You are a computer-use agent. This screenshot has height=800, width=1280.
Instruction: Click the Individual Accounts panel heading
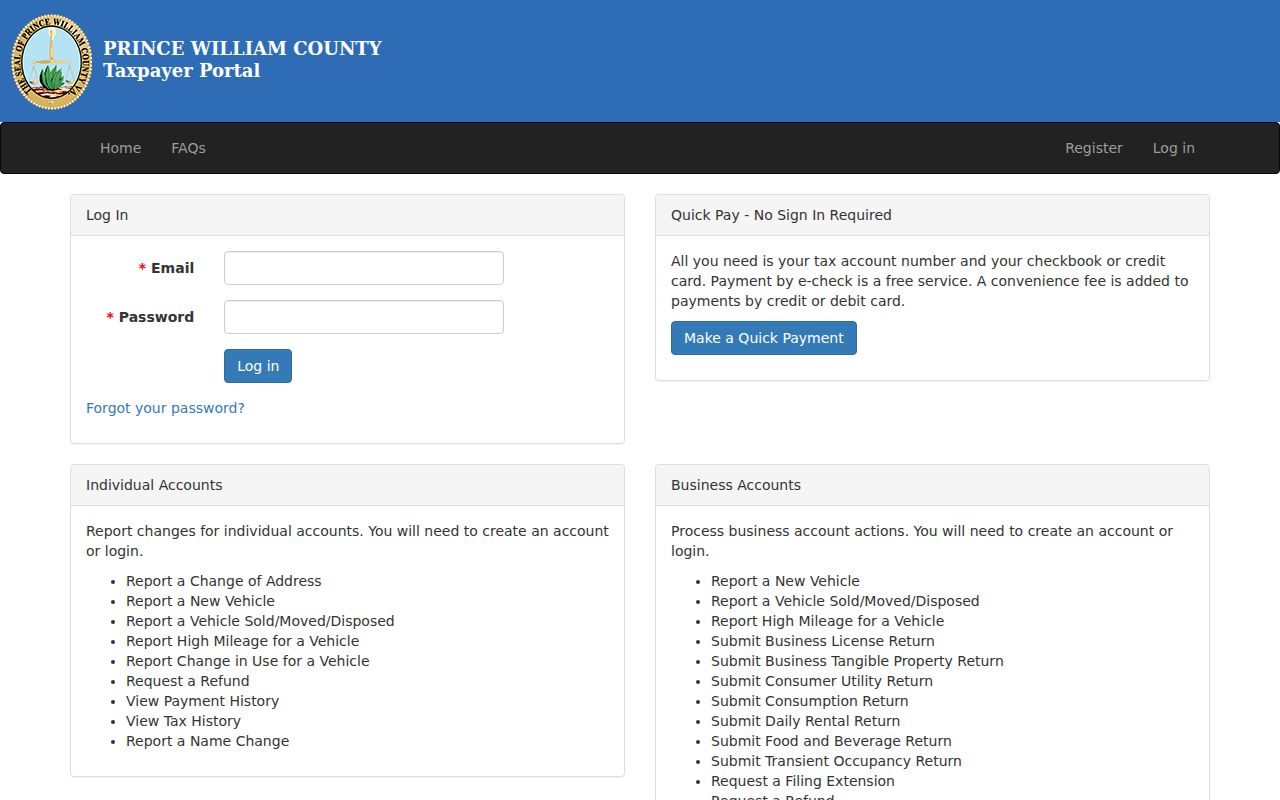point(347,485)
